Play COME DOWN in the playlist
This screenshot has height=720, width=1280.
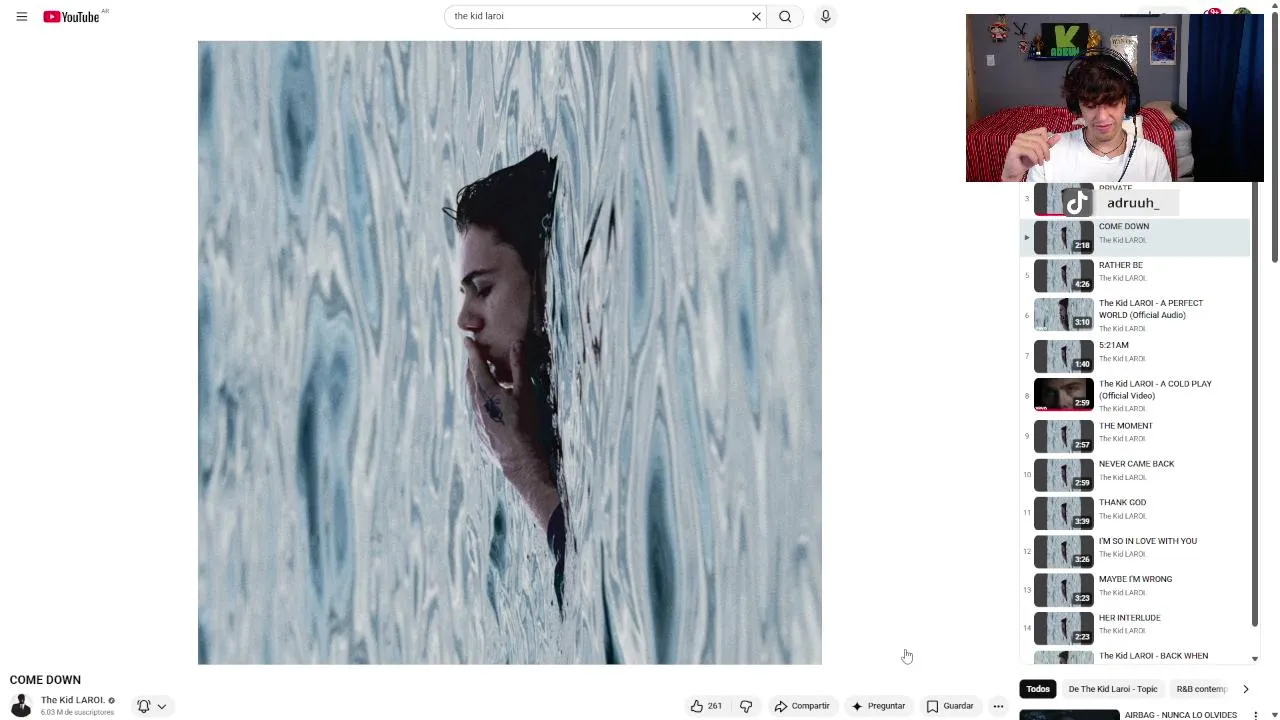(1135, 237)
